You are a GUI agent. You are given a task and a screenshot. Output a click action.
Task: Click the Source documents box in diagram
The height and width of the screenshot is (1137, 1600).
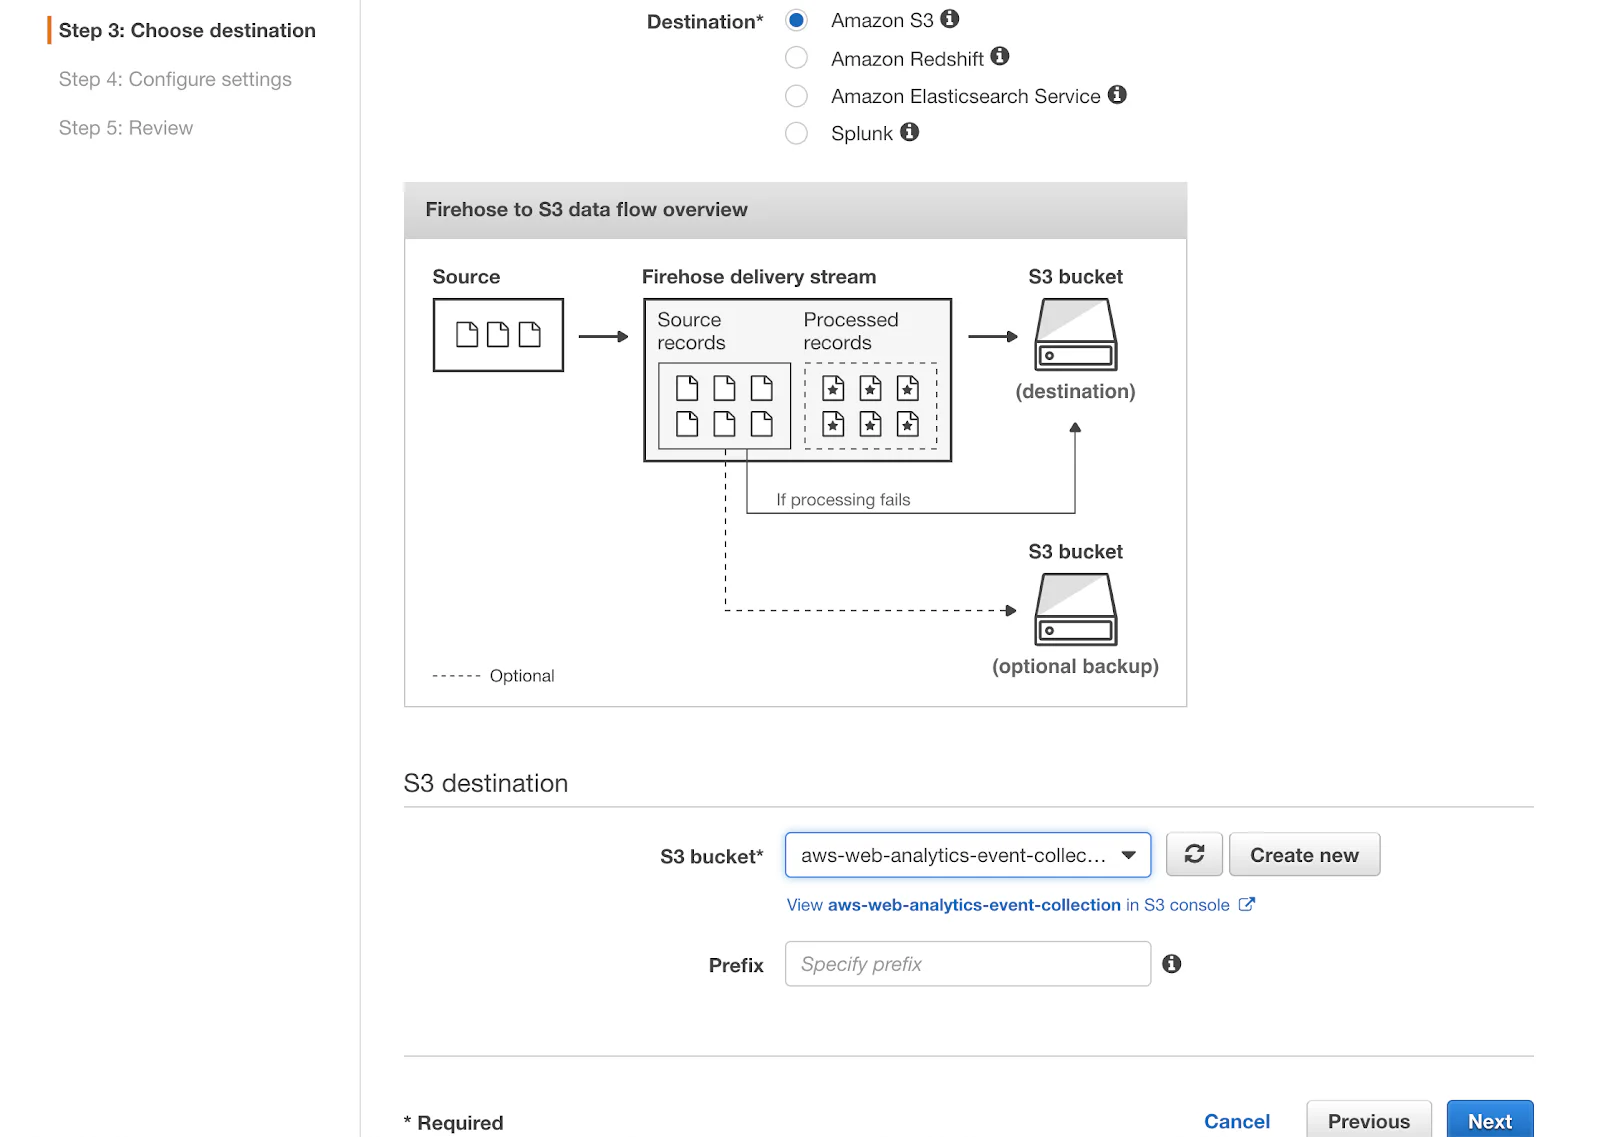(x=498, y=335)
